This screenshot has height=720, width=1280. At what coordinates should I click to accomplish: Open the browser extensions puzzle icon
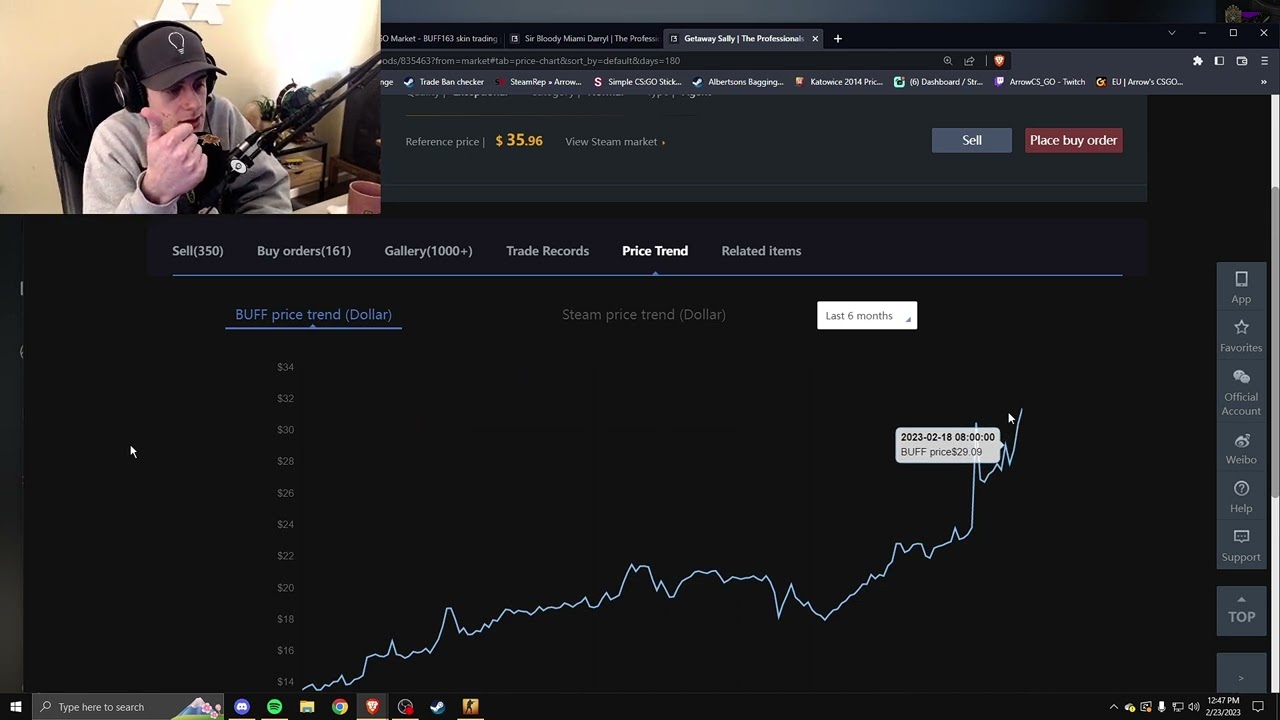tap(1197, 61)
